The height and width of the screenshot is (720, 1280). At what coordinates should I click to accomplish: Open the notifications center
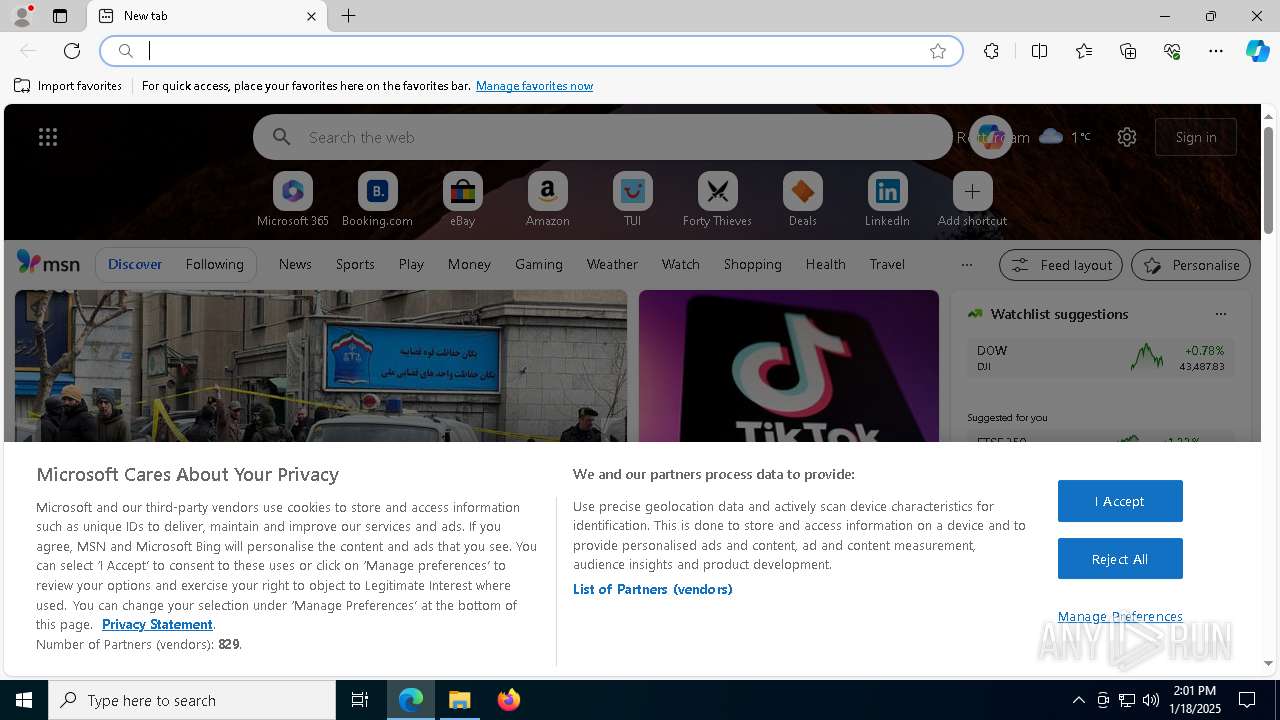tap(1247, 700)
